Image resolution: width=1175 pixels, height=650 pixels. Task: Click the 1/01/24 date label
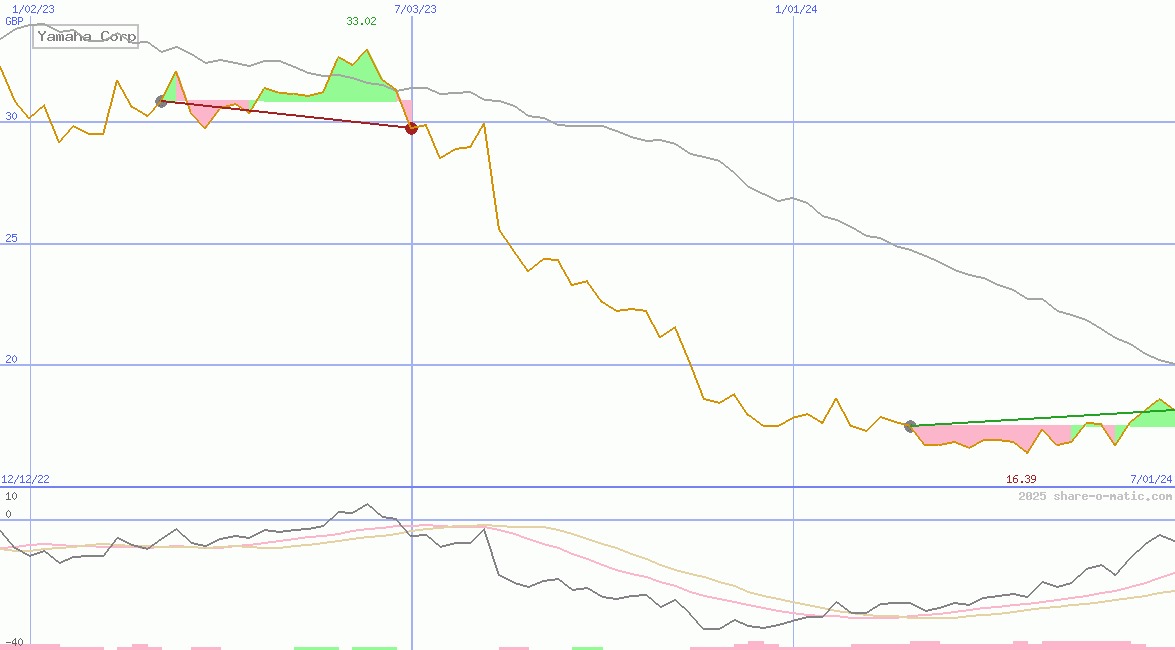[797, 9]
